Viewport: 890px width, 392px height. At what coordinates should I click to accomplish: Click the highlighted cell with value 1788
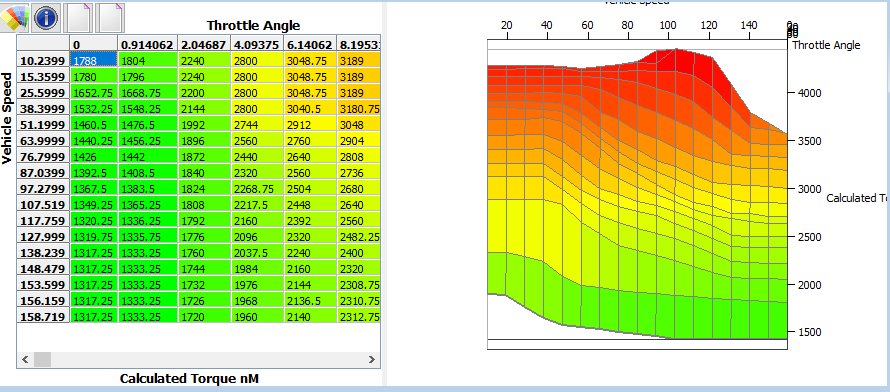94,61
